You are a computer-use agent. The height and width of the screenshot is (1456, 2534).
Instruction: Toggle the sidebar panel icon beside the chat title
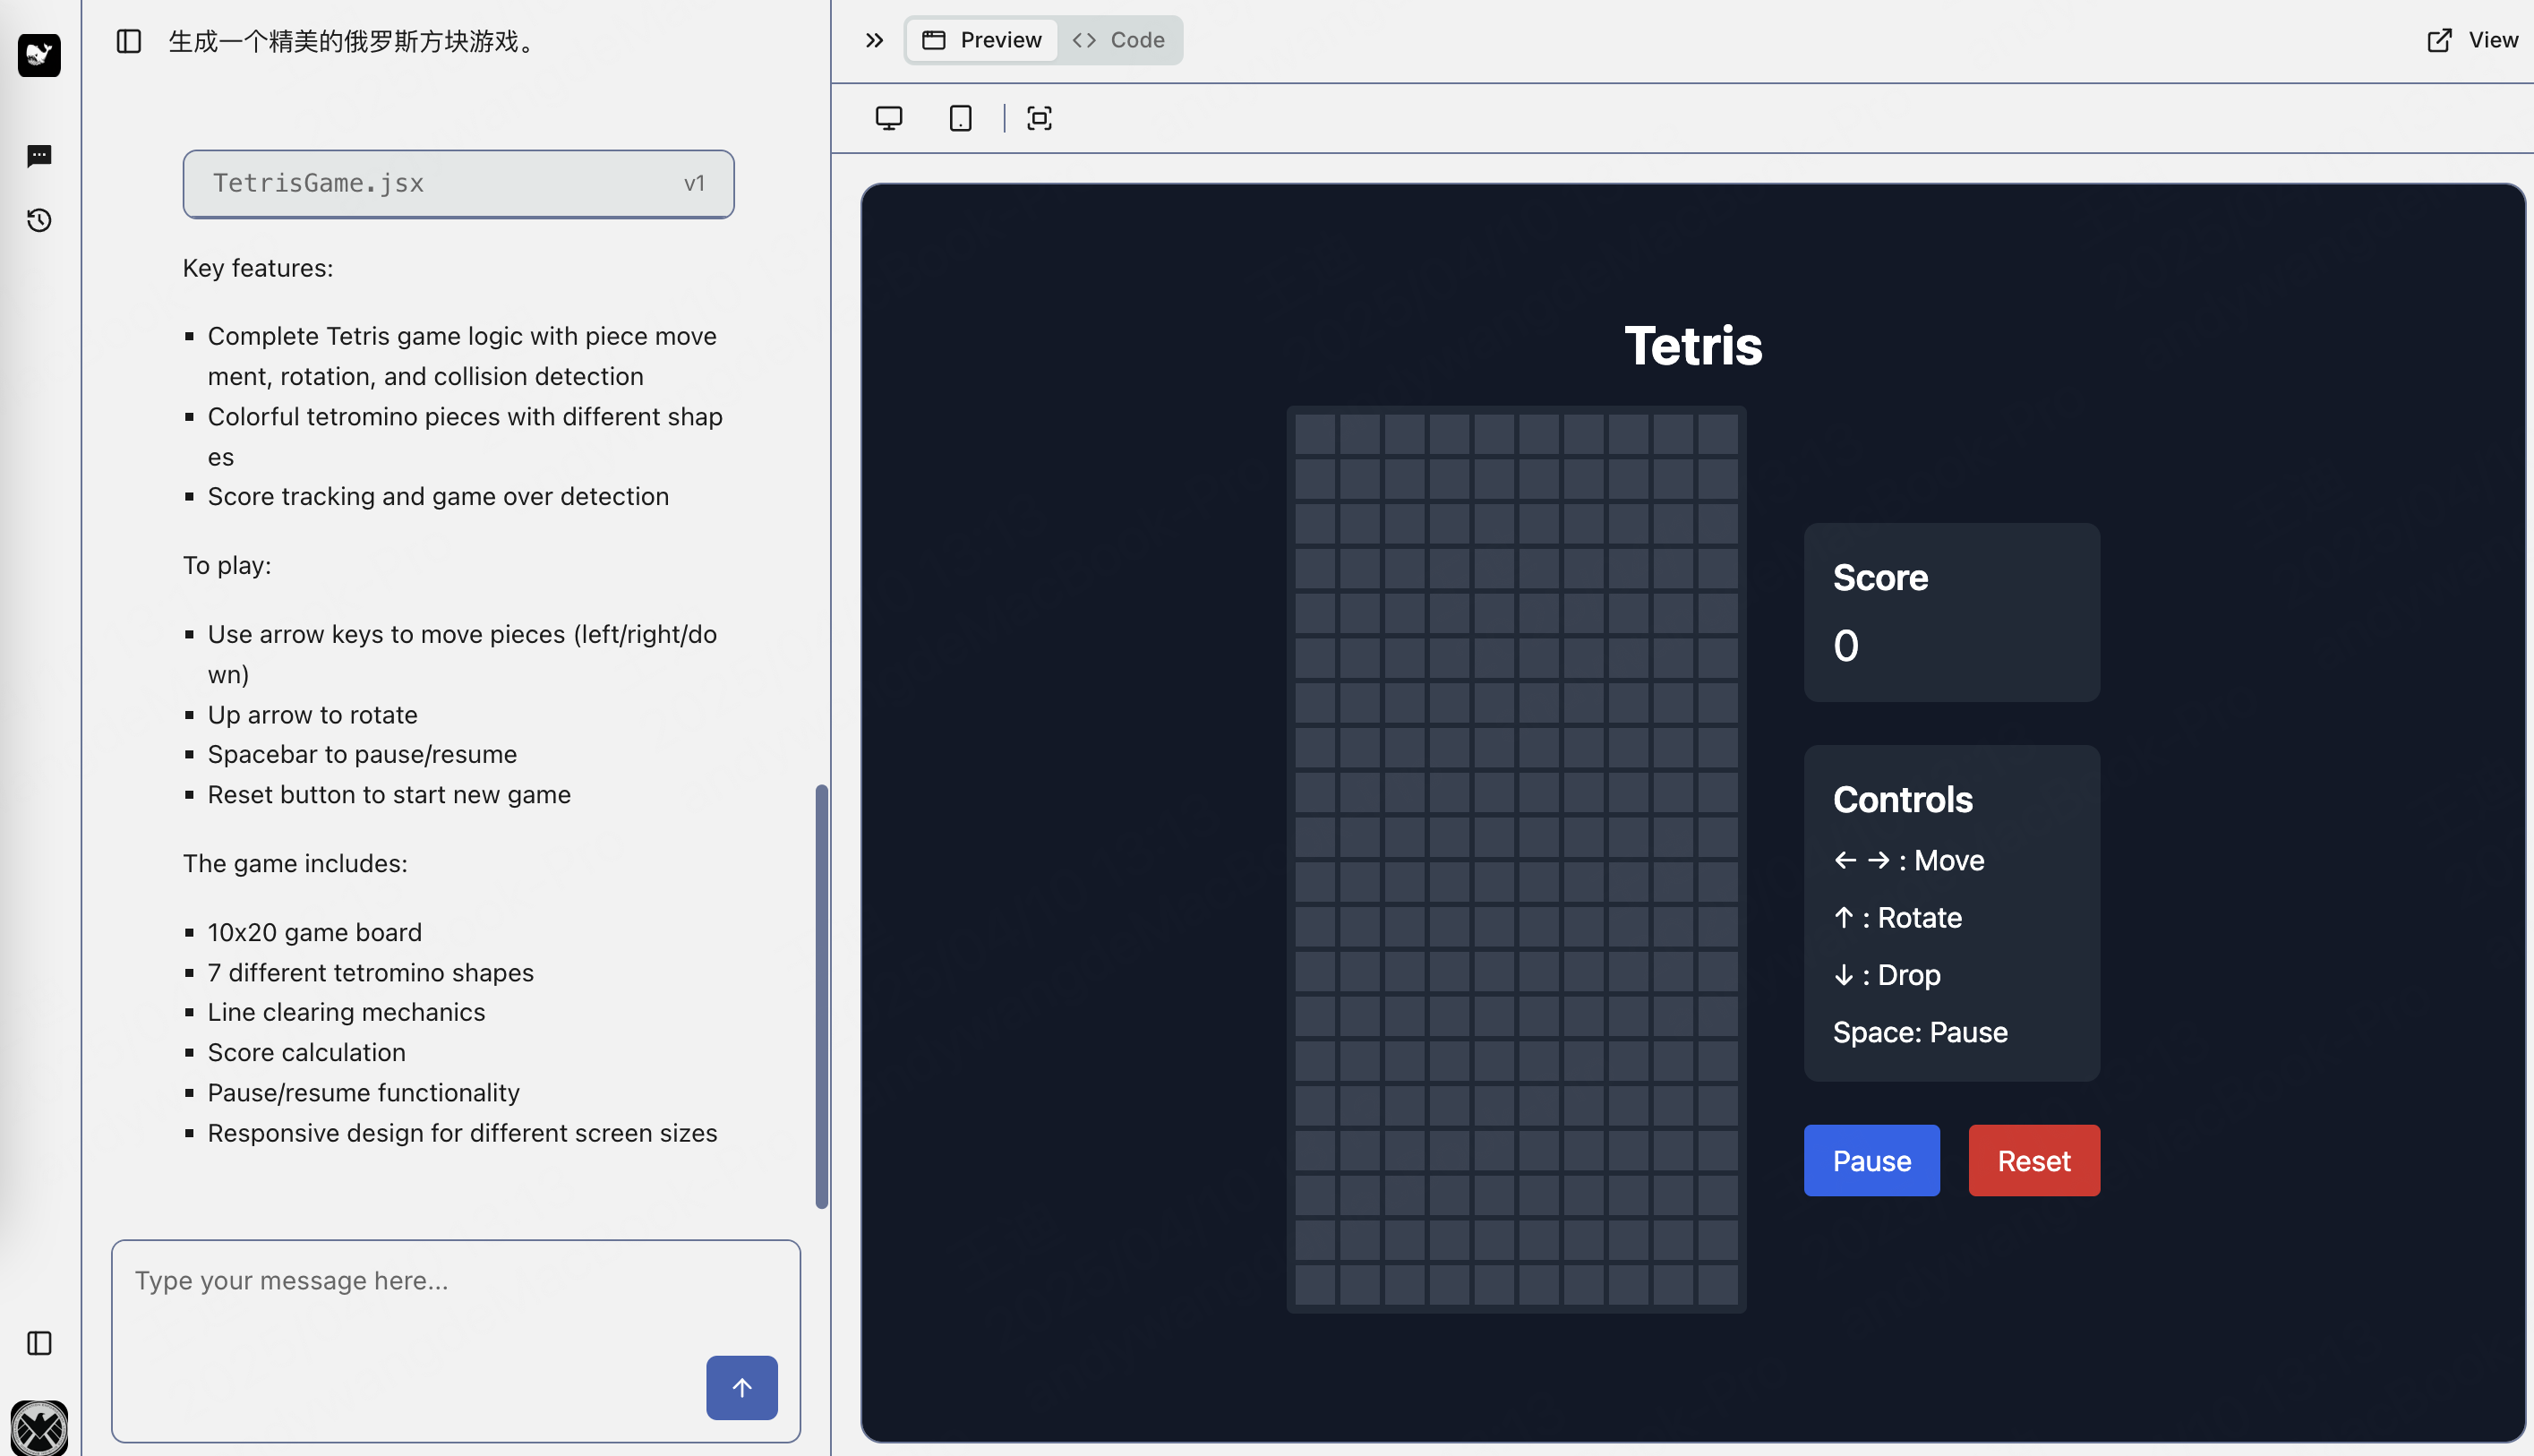(x=129, y=41)
